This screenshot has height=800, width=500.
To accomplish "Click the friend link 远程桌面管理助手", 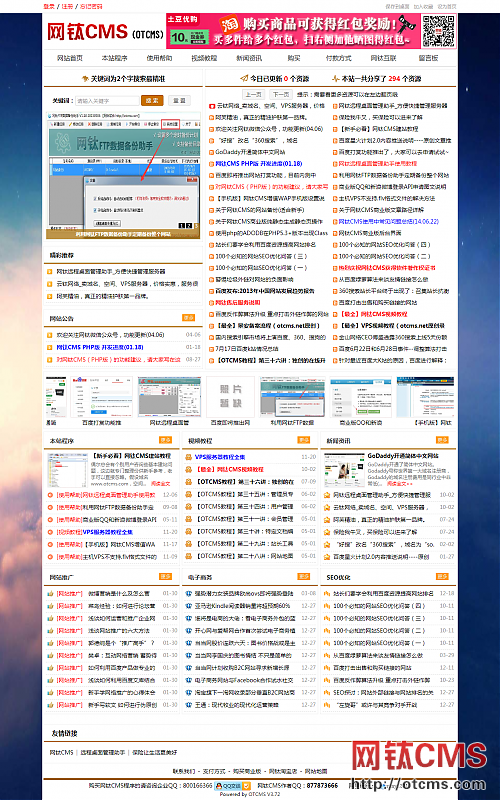I will 103,753.
